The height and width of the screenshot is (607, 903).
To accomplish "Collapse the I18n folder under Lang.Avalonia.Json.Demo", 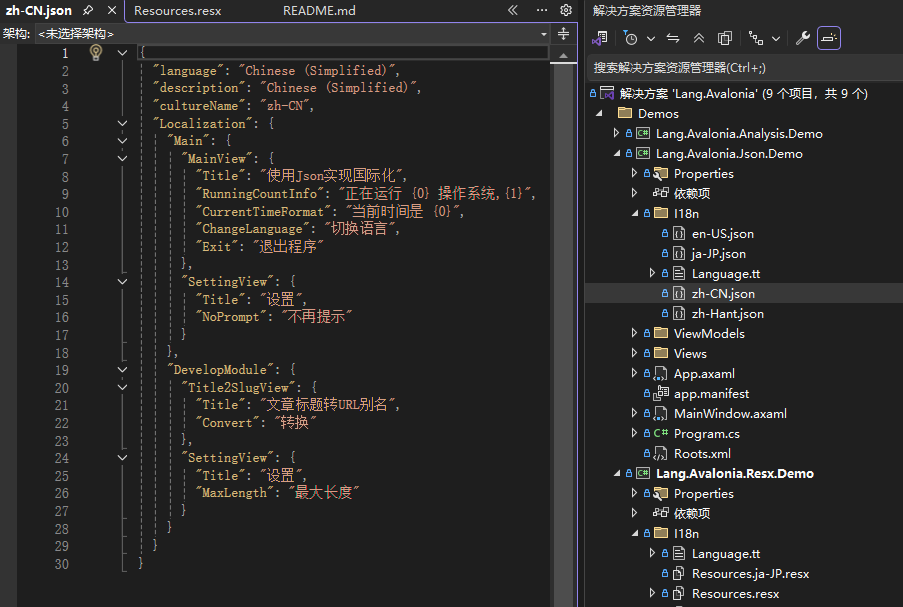I will [x=634, y=212].
